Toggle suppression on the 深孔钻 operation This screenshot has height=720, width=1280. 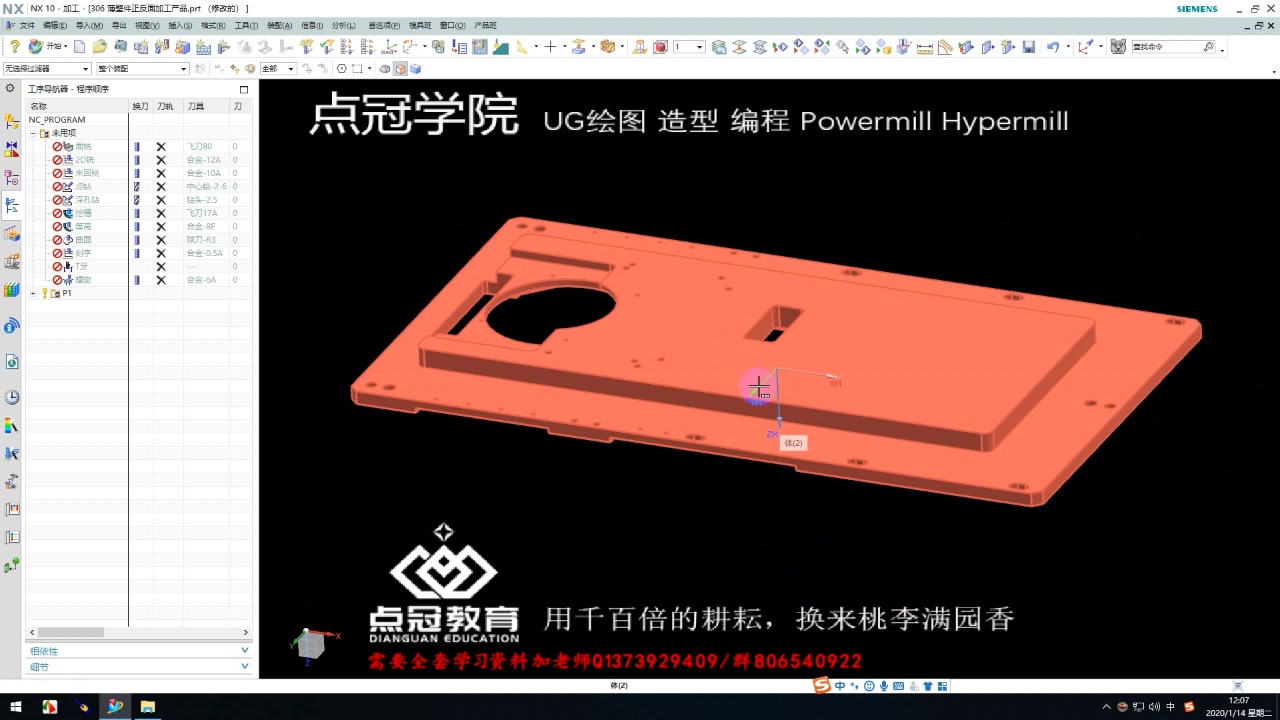tap(57, 199)
